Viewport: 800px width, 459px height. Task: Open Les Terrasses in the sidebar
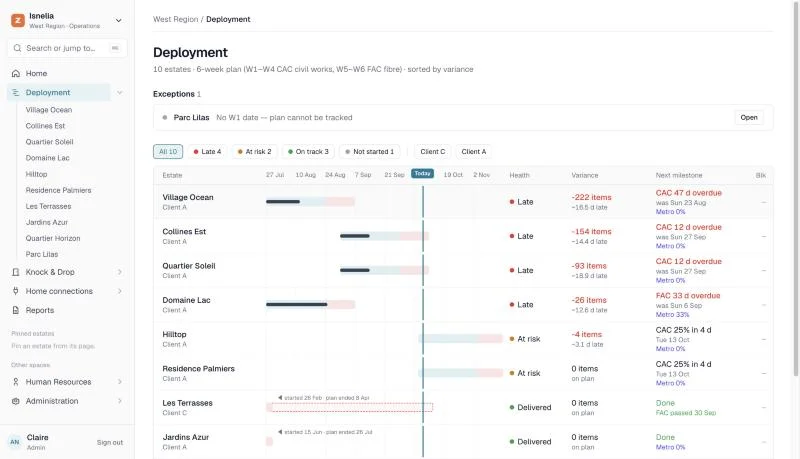pyautogui.click(x=48, y=206)
